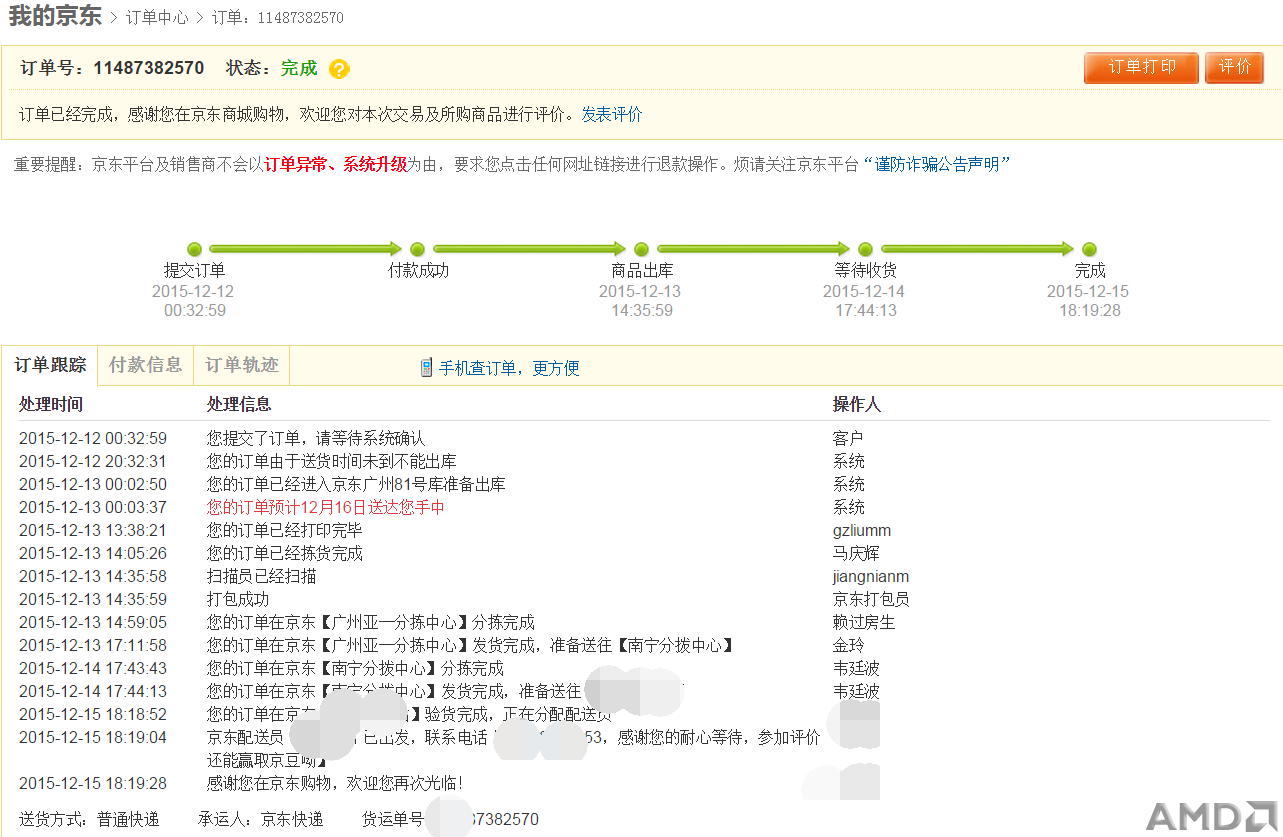The image size is (1283, 837).
Task: Click order number 11487382570 in header
Action: 149,68
